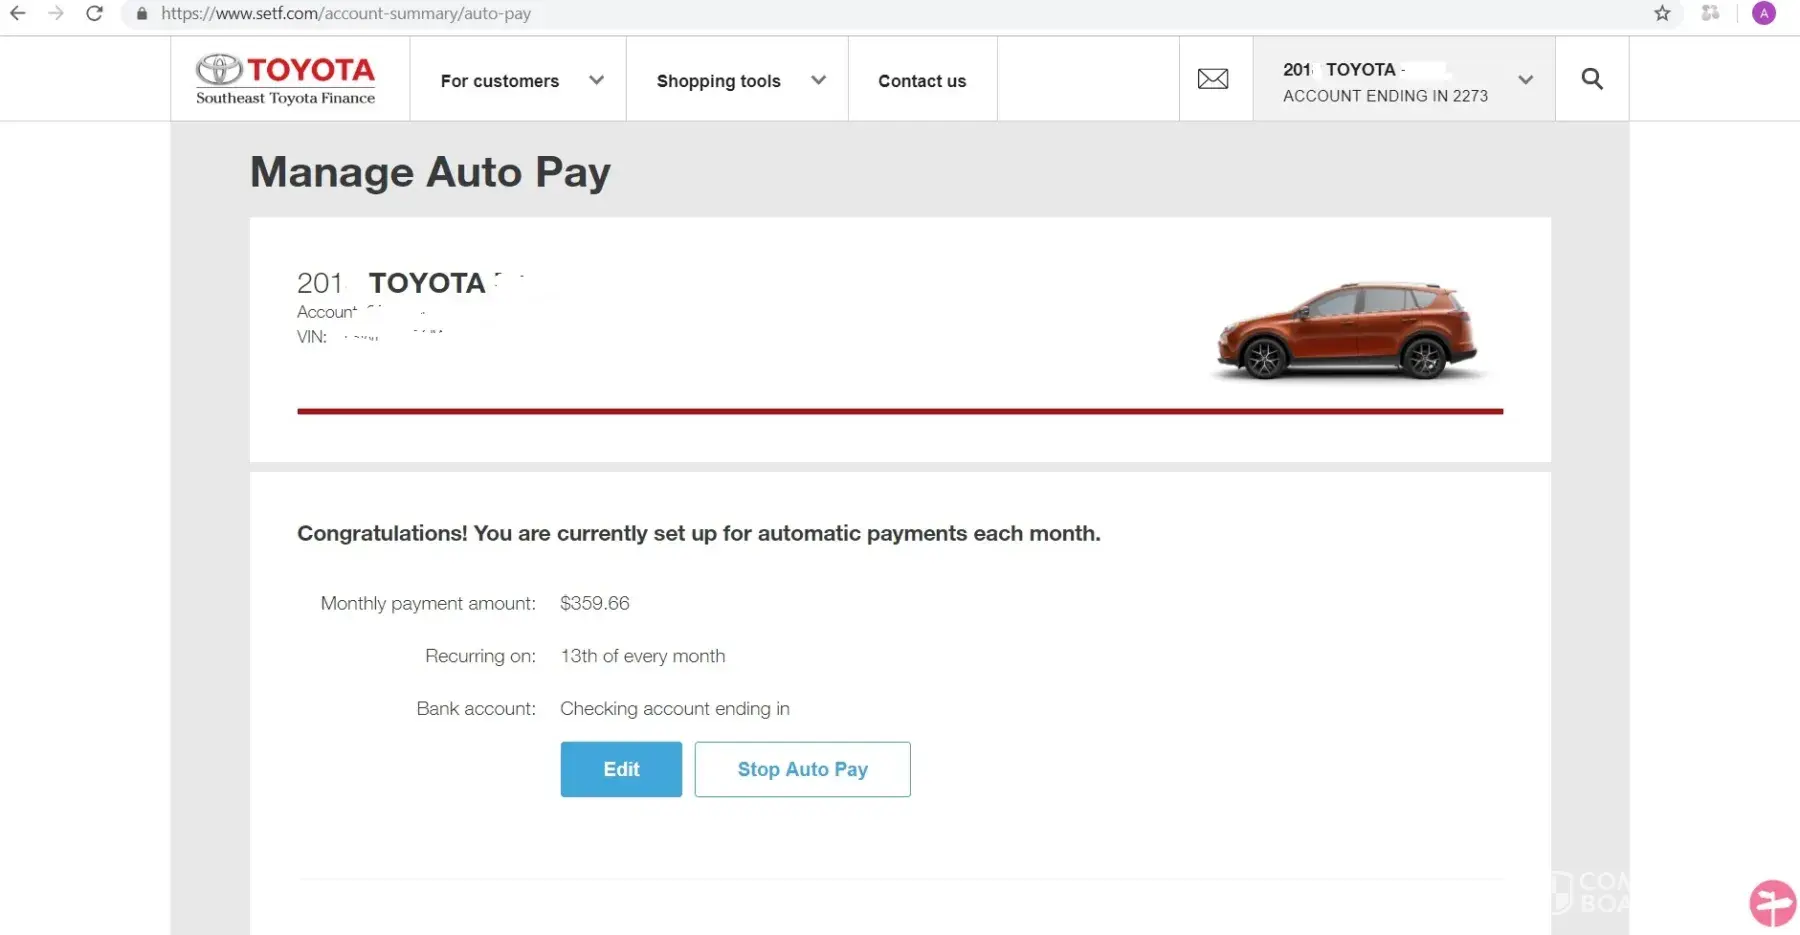Click the Southeast Toyota Finance logo
Image resolution: width=1800 pixels, height=935 pixels.
(x=286, y=79)
